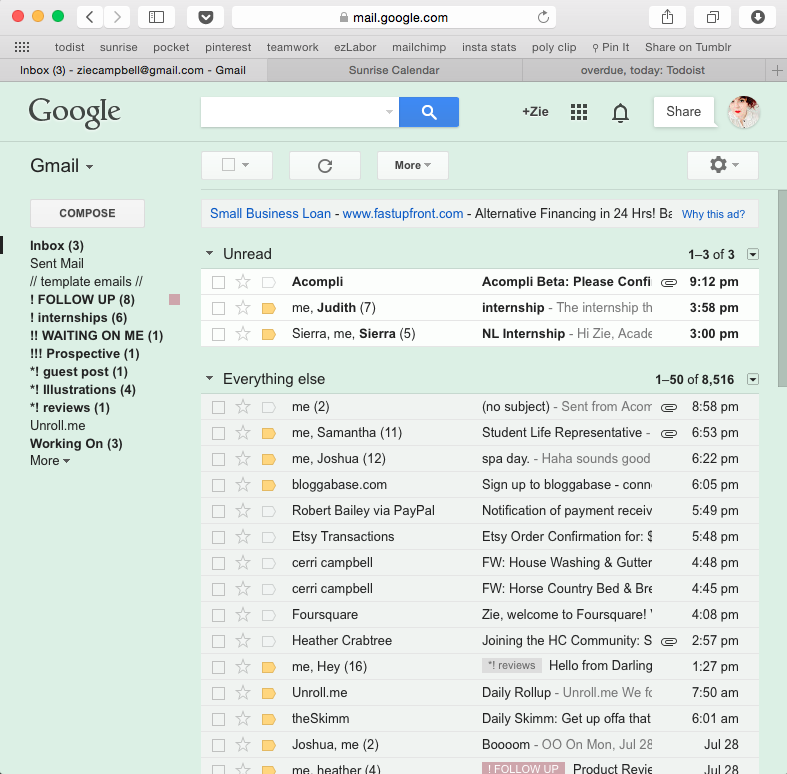Open the More actions dropdown

coord(413,165)
